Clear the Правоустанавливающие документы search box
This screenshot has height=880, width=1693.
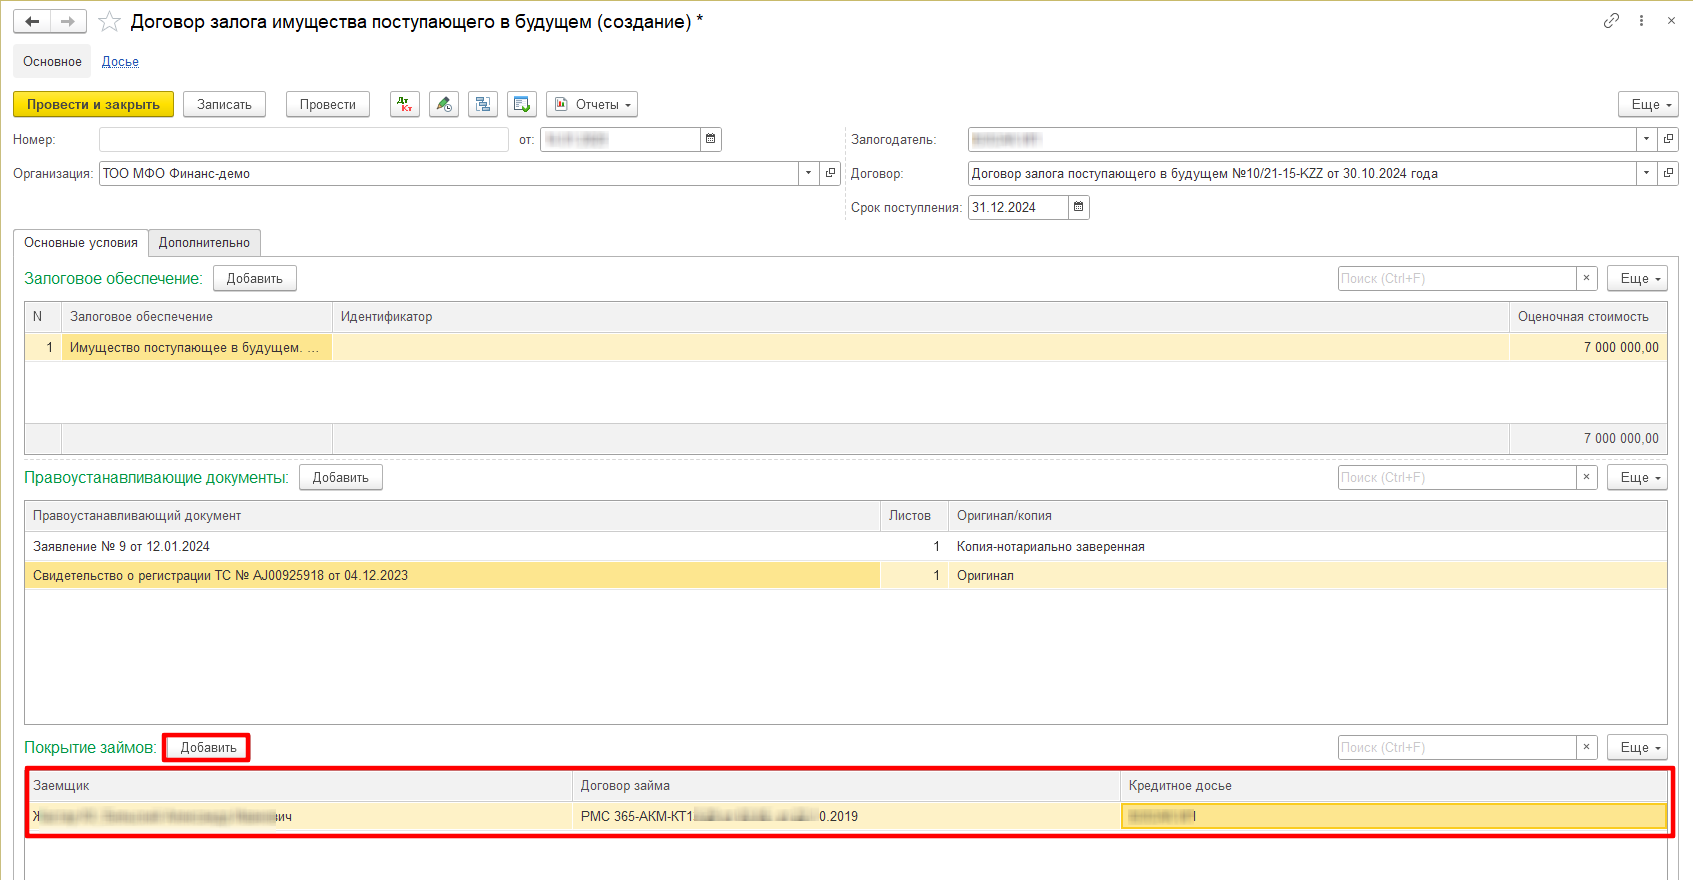1587,477
